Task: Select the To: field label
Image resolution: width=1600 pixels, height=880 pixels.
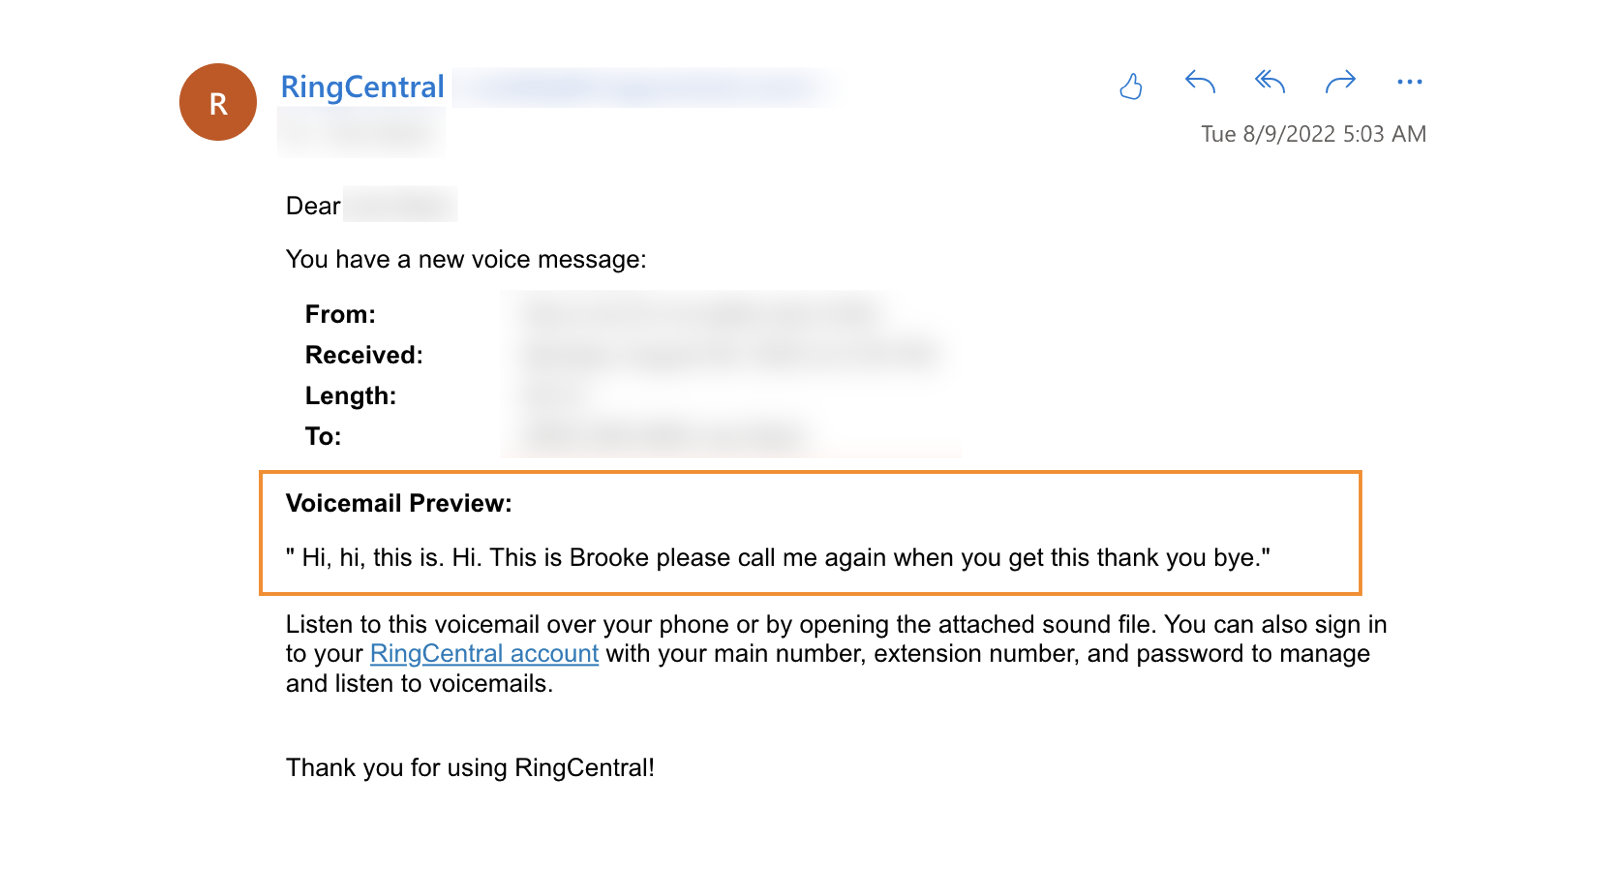Action: click(323, 436)
